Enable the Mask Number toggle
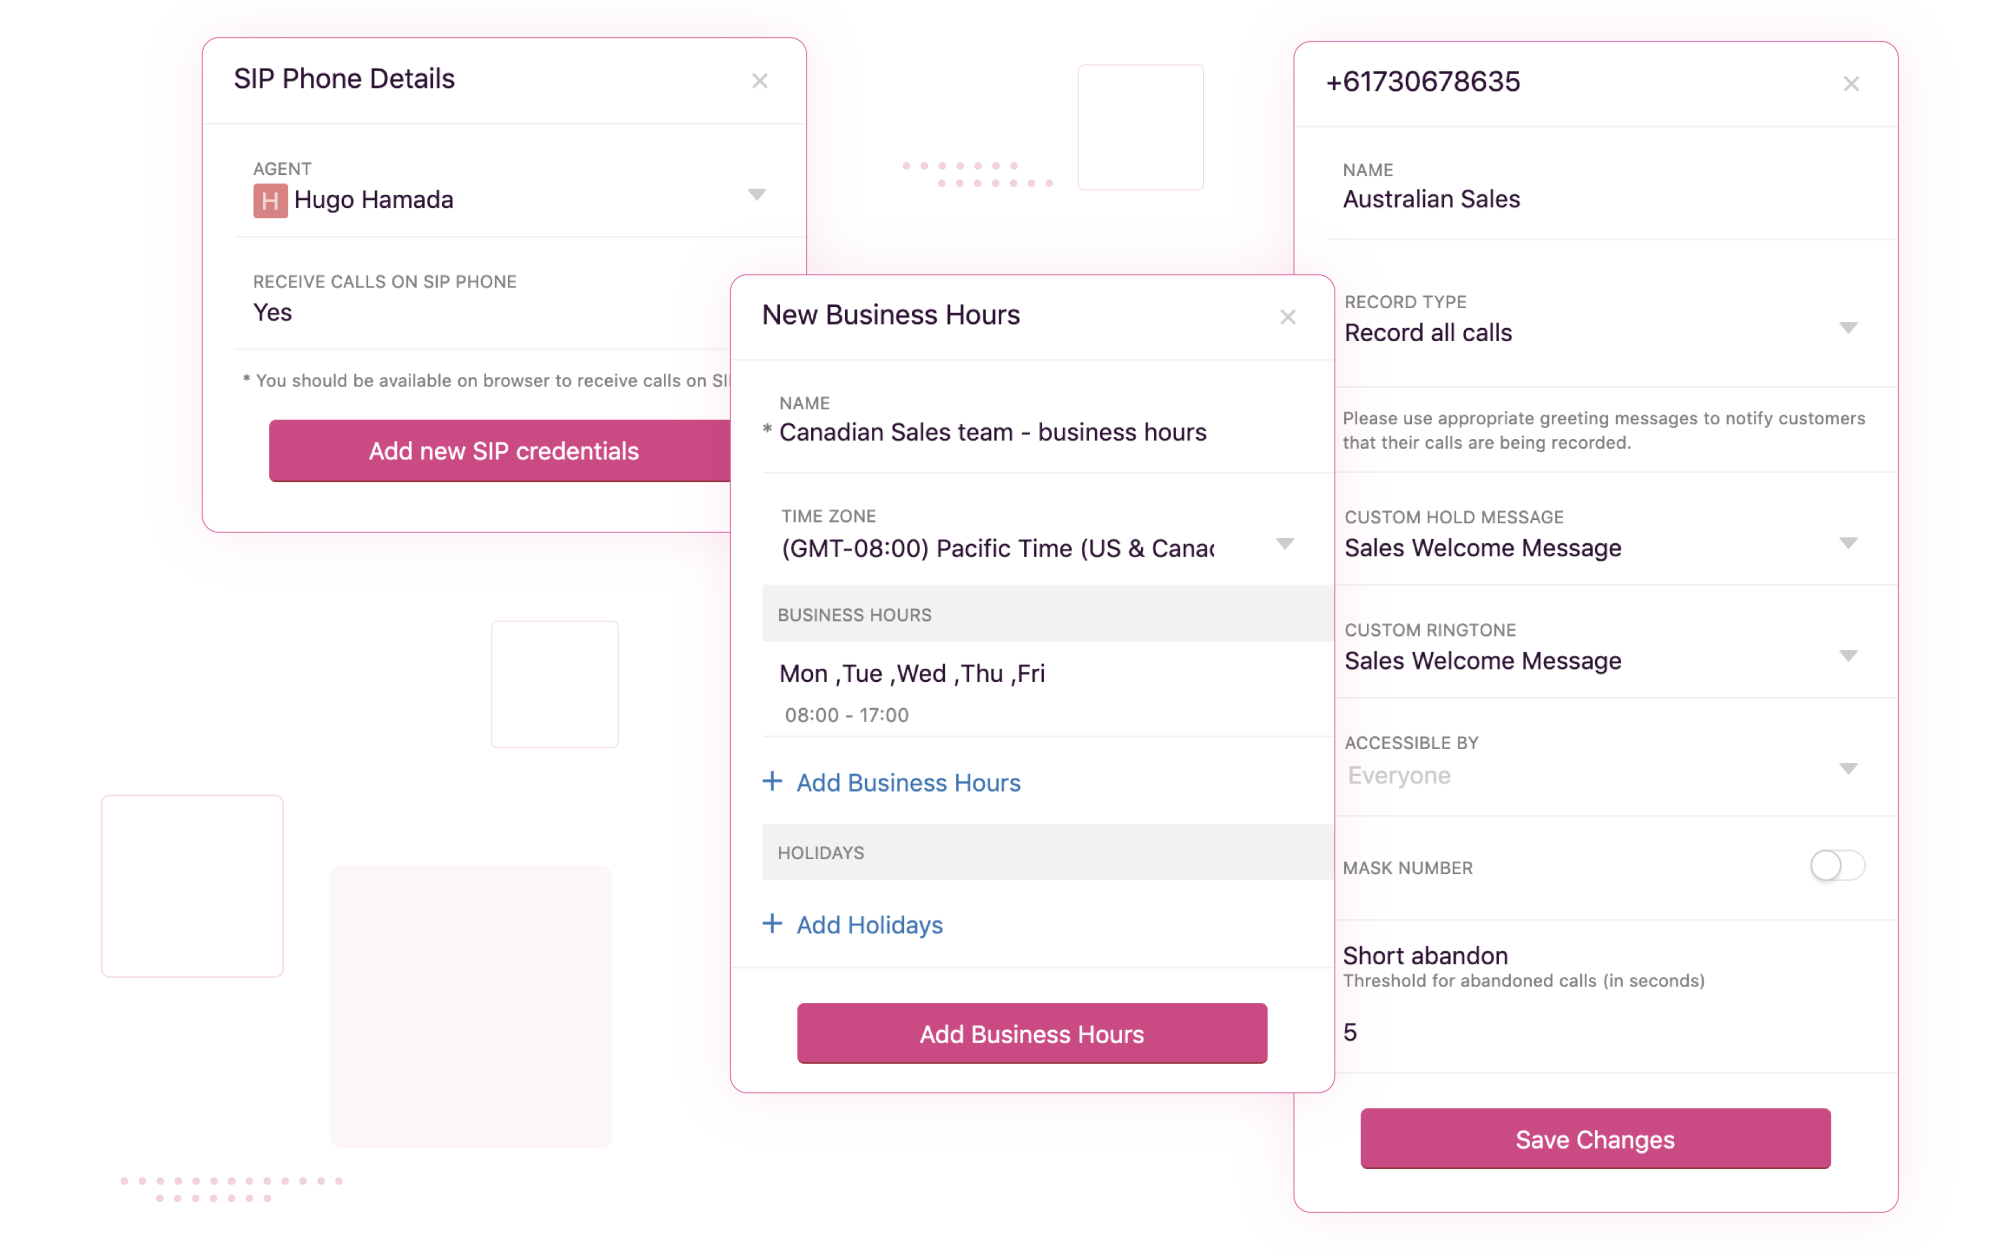2000x1250 pixels. point(1837,864)
